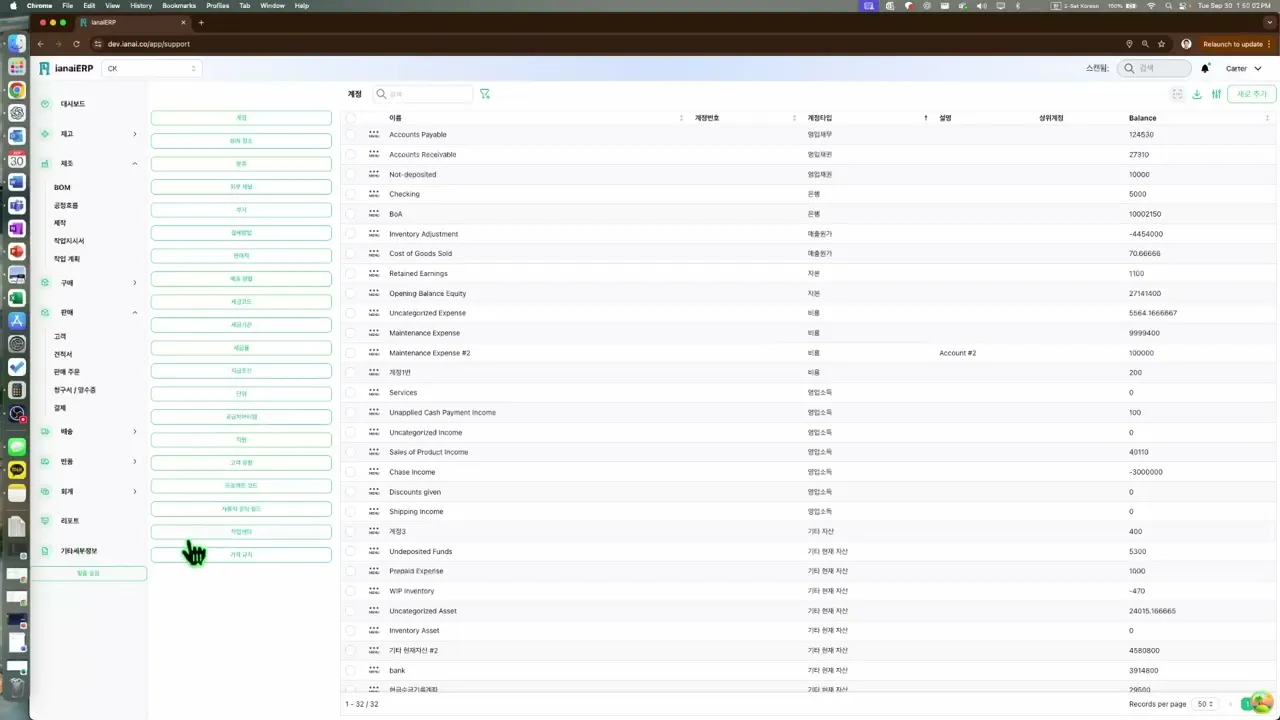Viewport: 1280px width, 720px height.
Task: Open Chrome History menu
Action: (x=141, y=5)
